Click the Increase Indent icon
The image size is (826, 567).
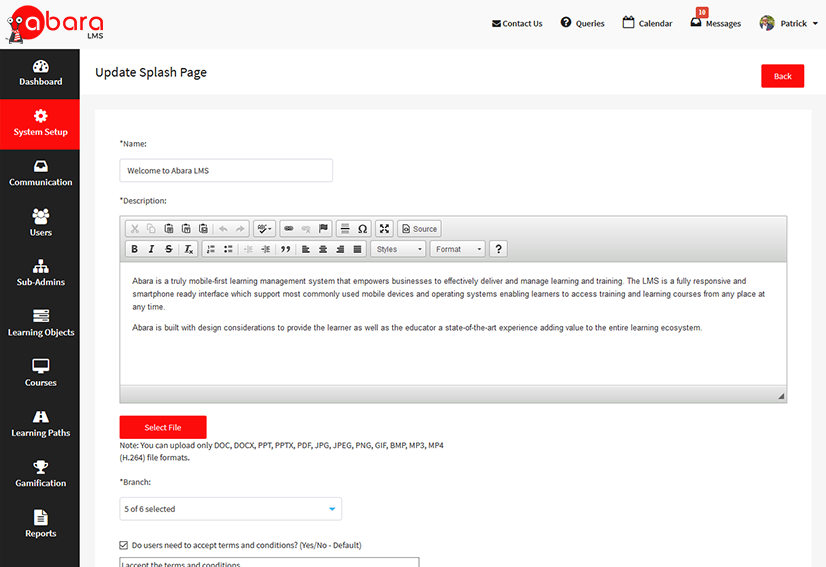(x=266, y=249)
